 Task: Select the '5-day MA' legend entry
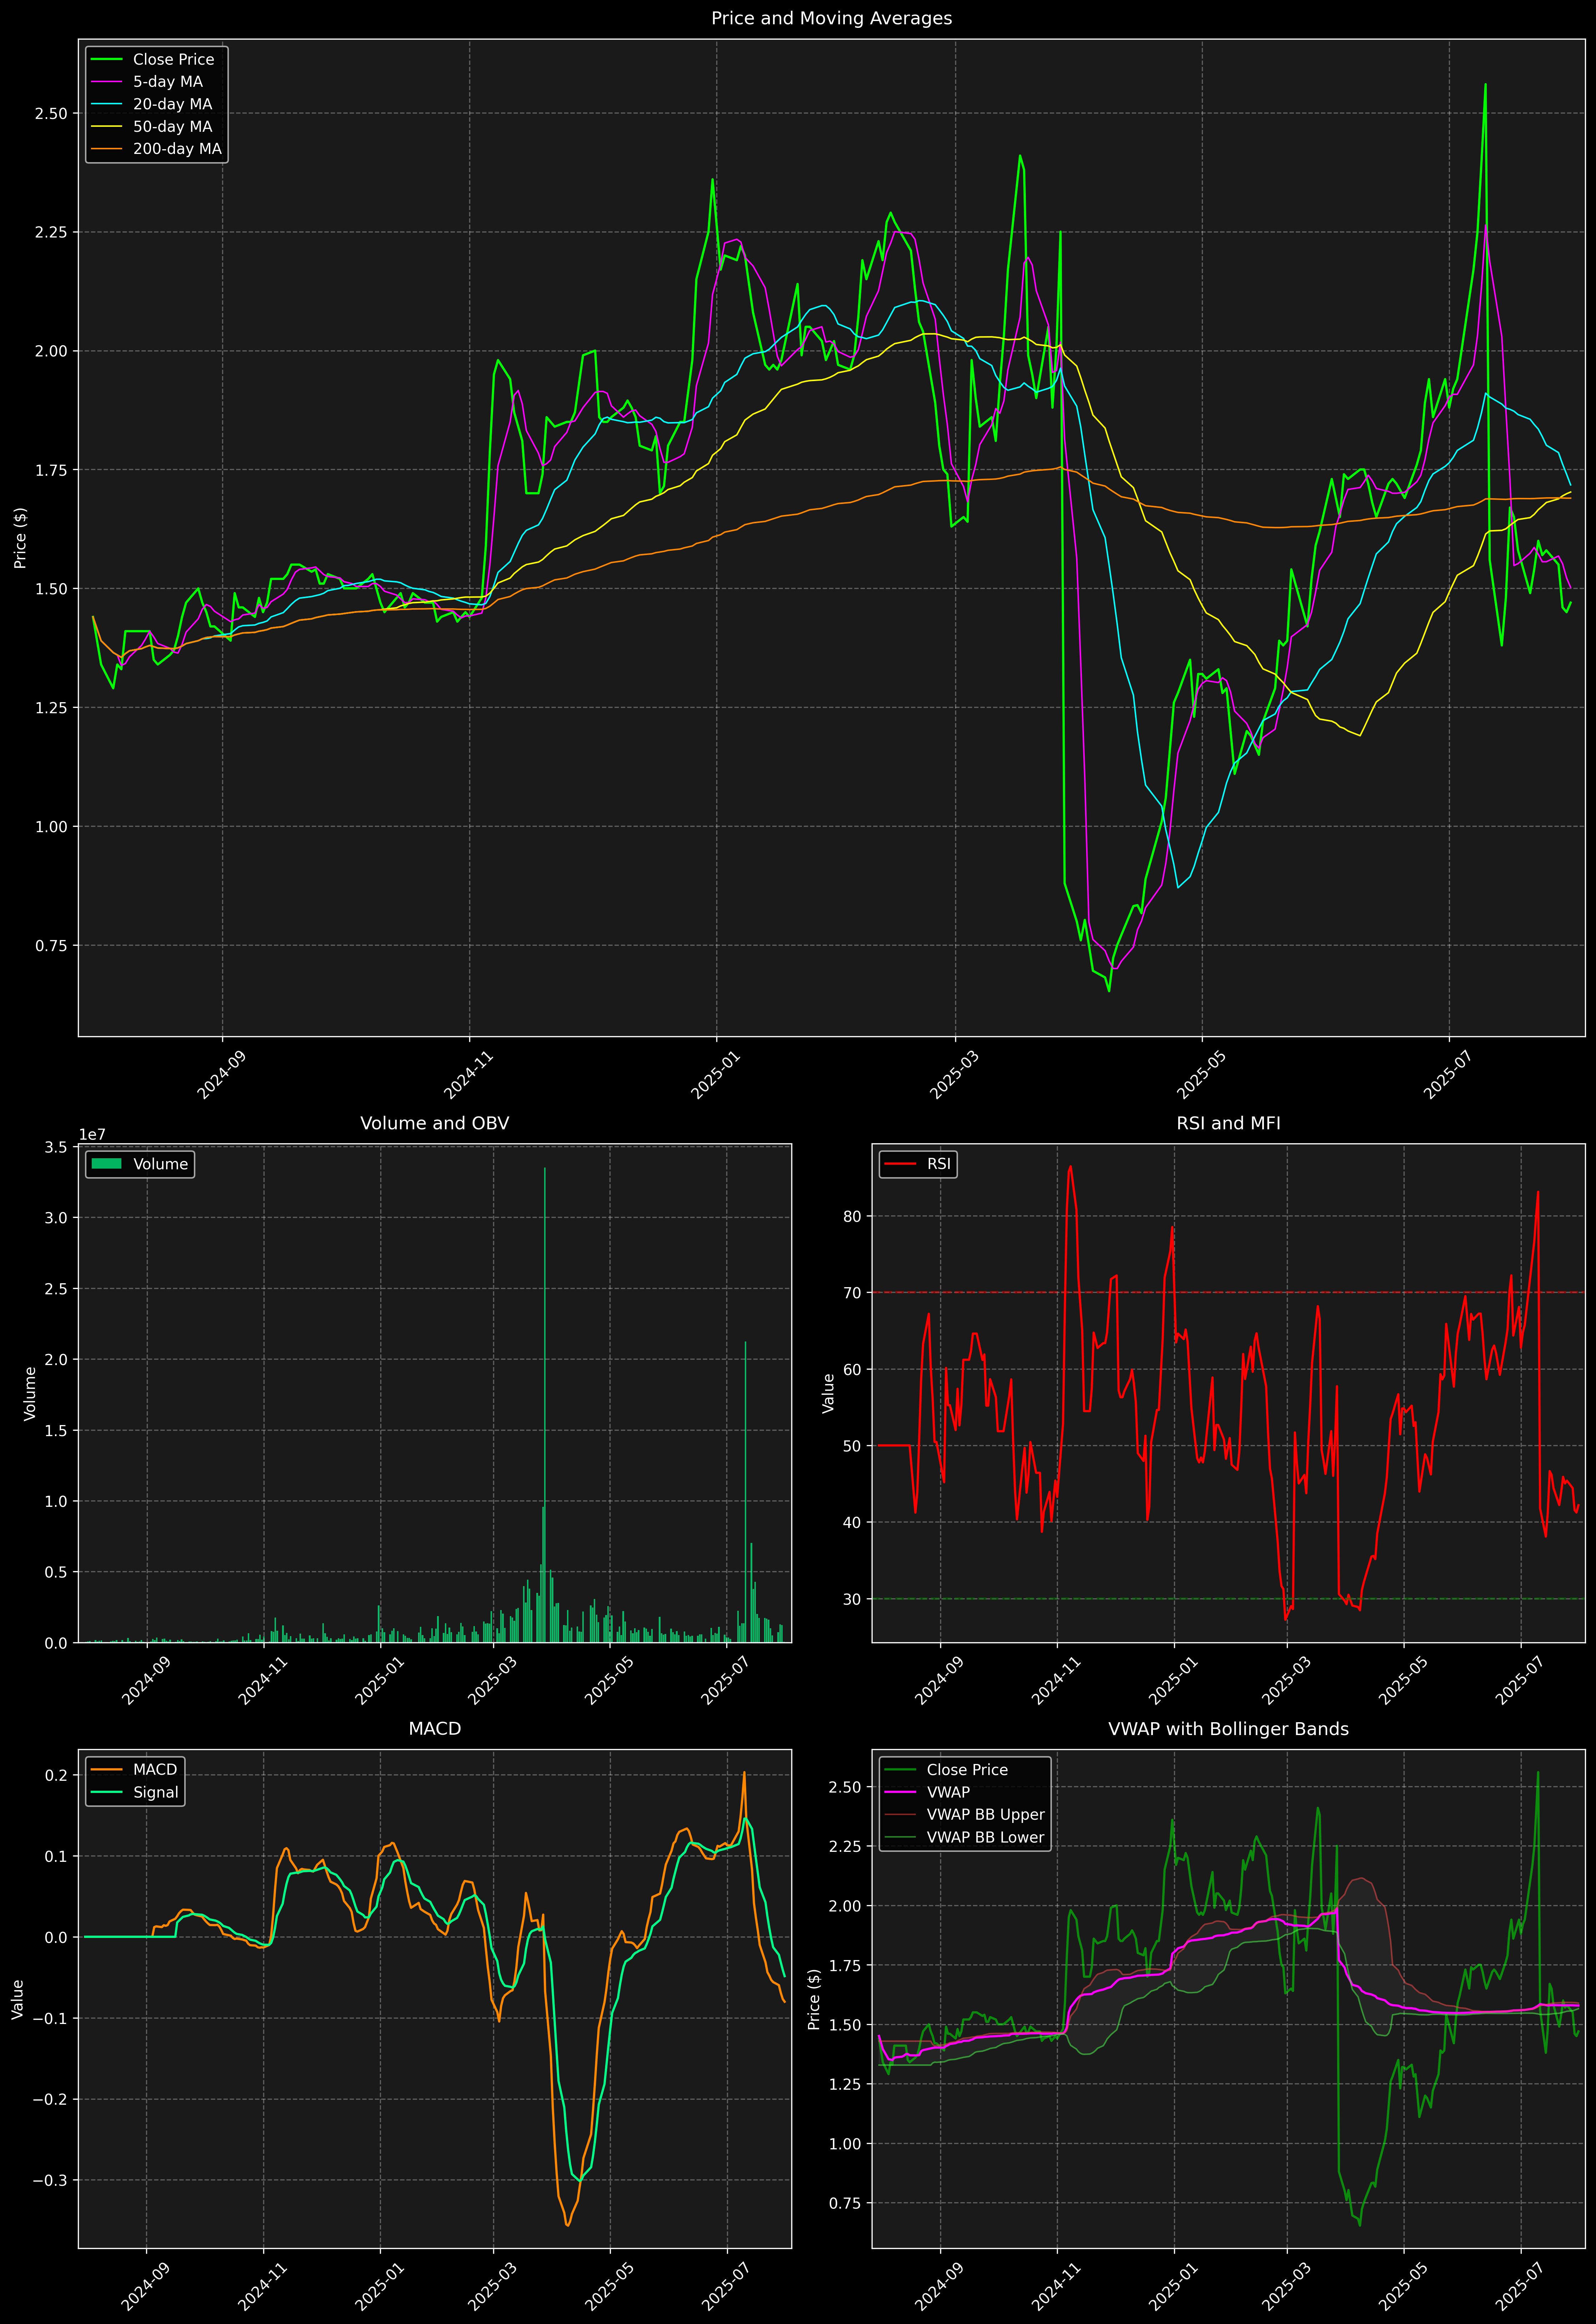168,82
